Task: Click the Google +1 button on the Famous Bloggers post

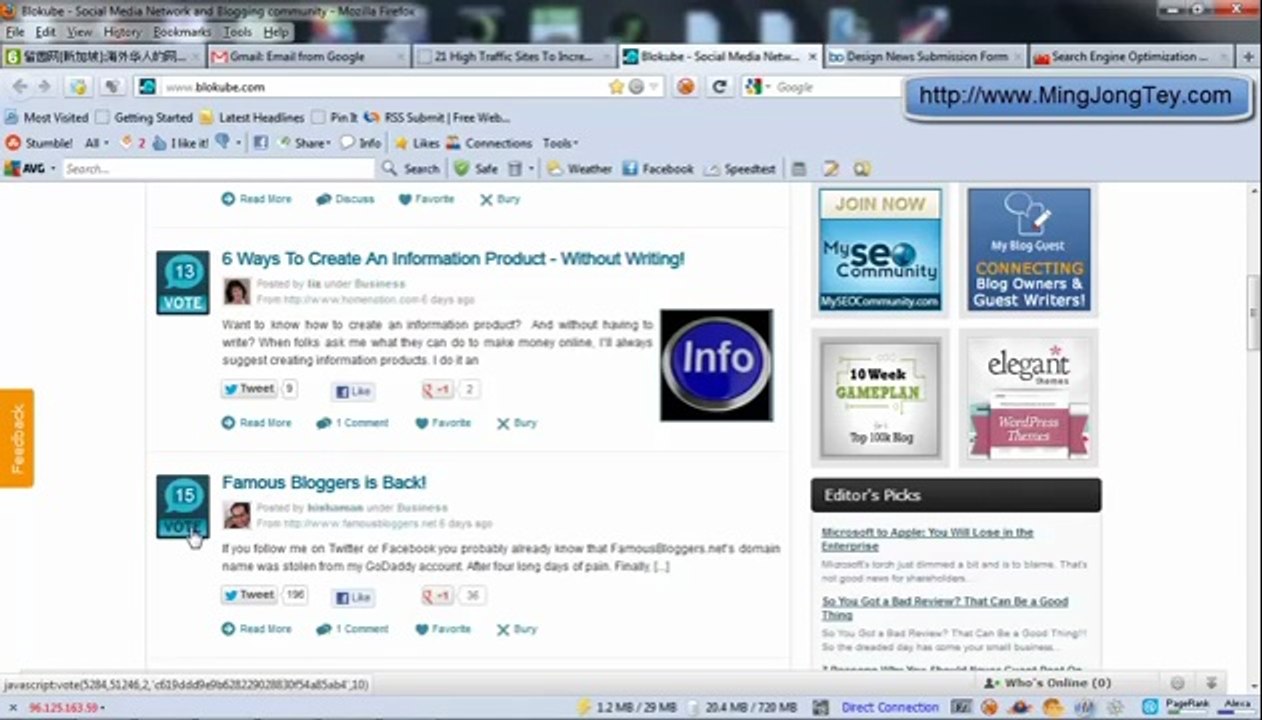Action: pos(437,596)
